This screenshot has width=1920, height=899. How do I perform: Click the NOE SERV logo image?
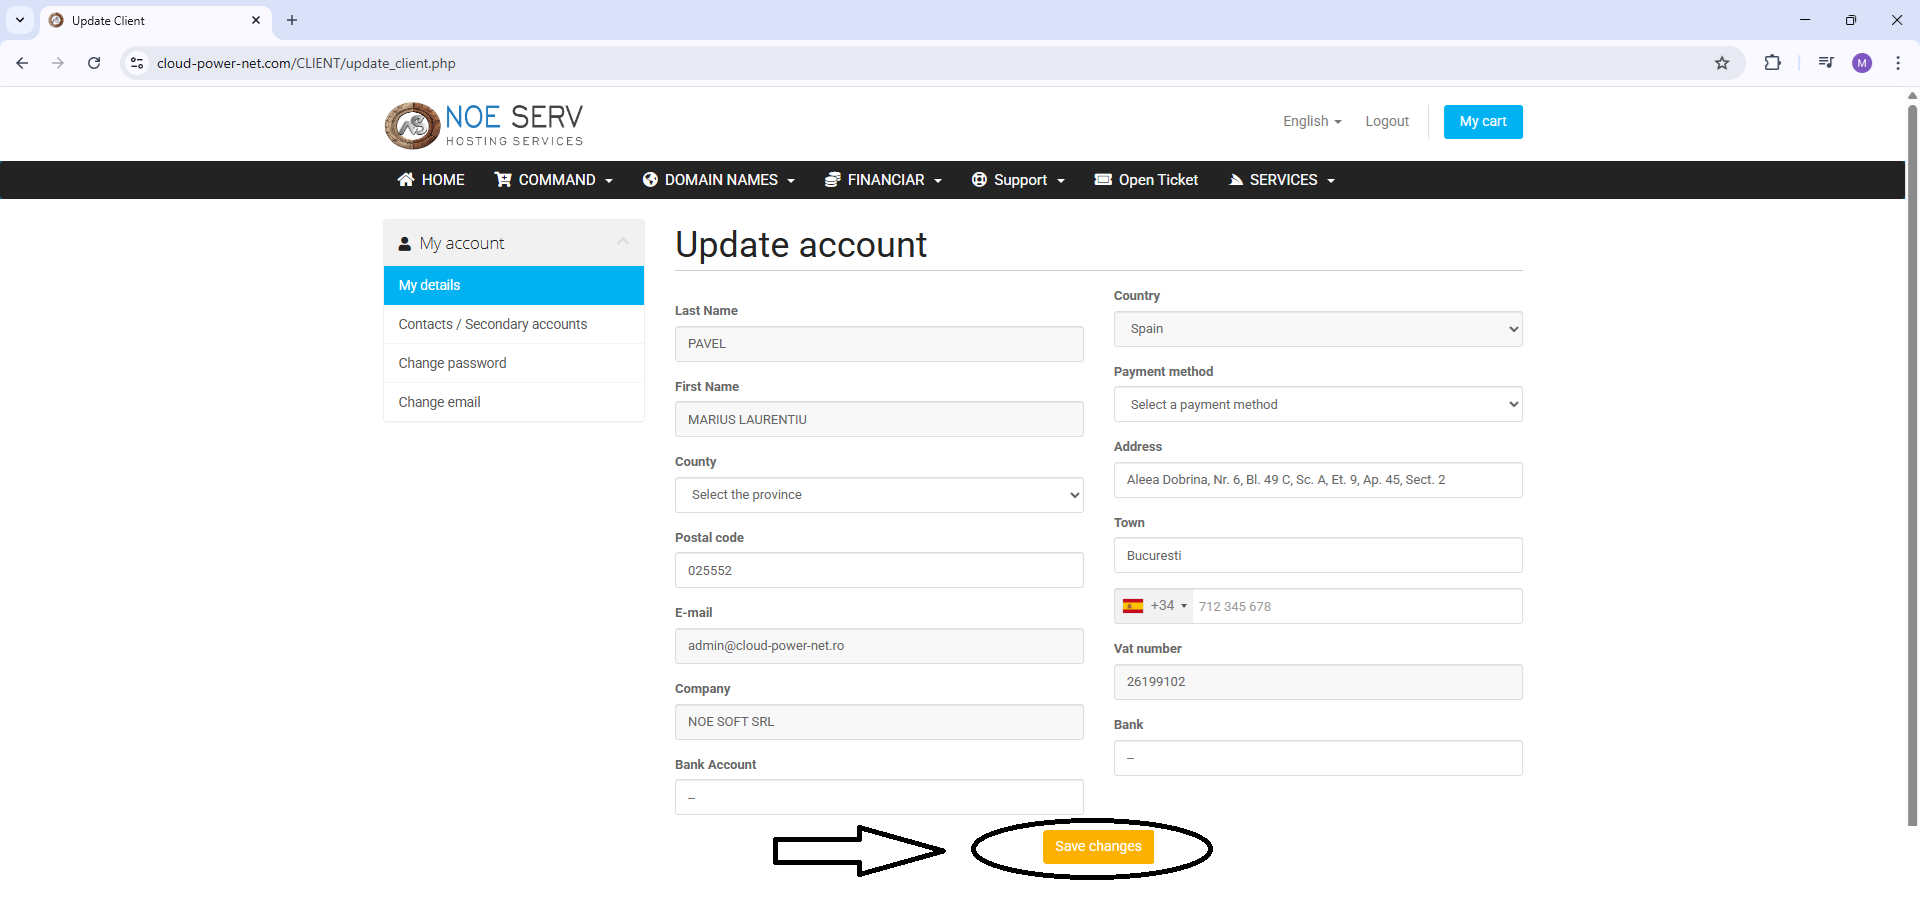484,125
